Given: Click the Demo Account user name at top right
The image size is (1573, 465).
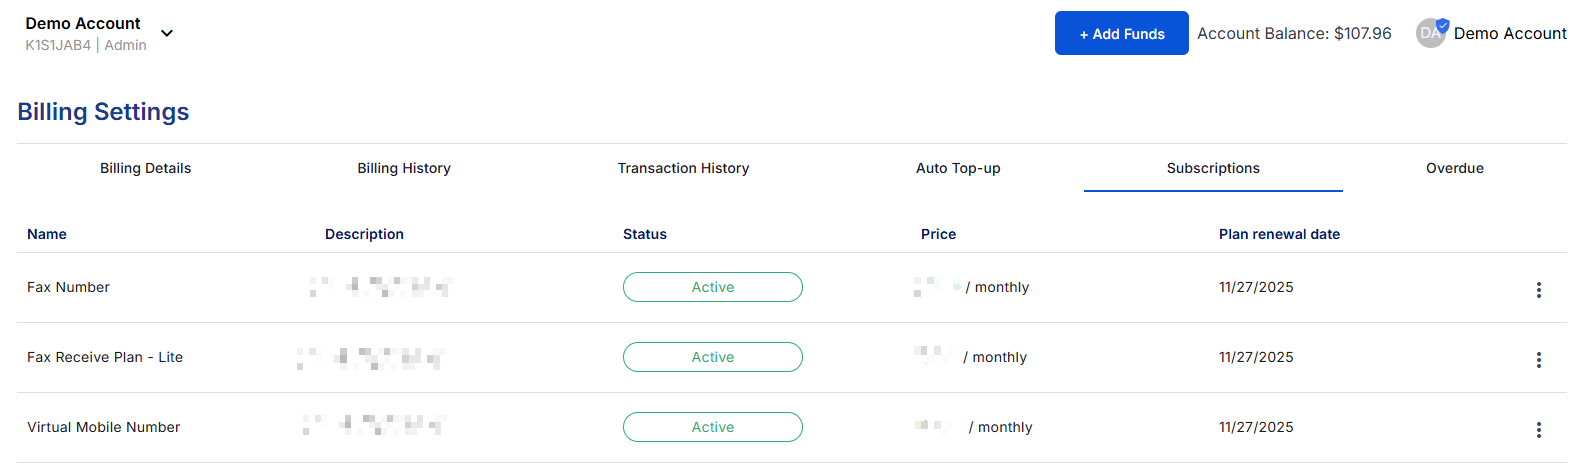Looking at the screenshot, I should click(x=1510, y=33).
